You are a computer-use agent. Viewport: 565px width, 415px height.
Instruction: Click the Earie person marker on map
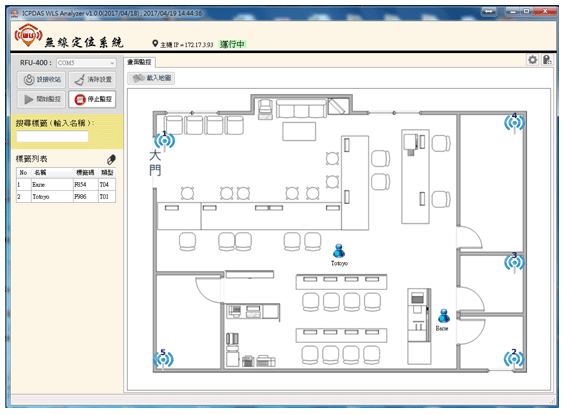click(444, 316)
